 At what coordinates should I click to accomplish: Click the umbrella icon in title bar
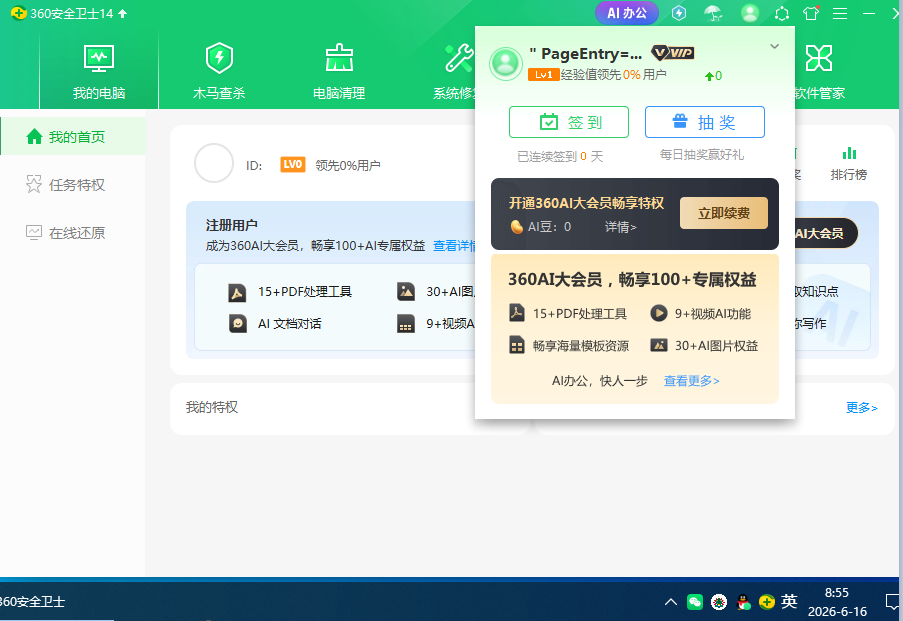[x=714, y=13]
